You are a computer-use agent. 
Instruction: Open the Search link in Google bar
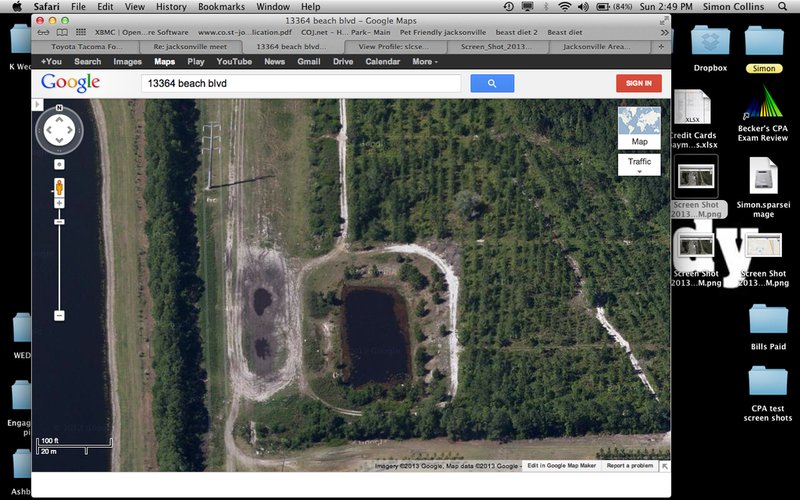pyautogui.click(x=88, y=61)
